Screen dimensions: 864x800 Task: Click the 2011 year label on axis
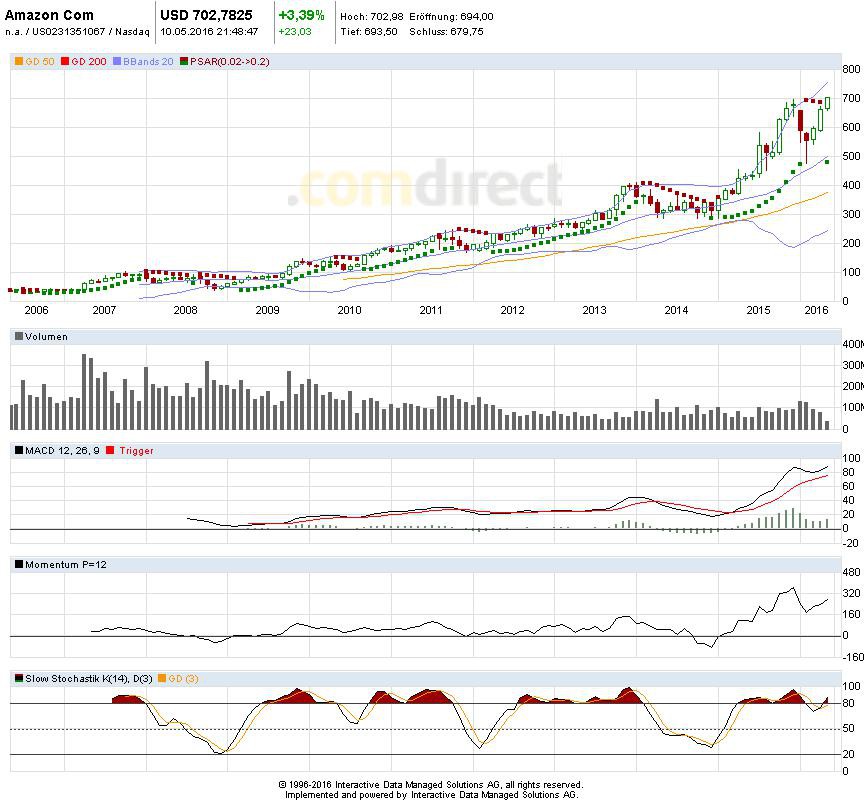(431, 310)
